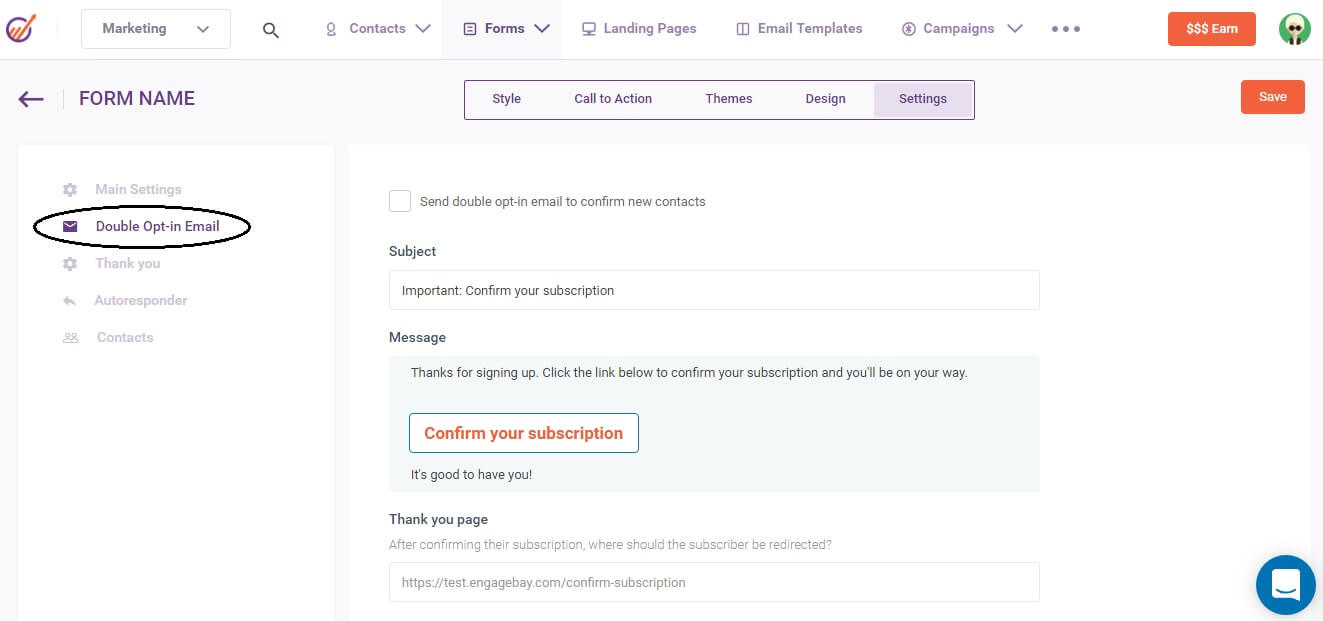Open the Intercom chat bubble
Viewport: 1323px width, 621px height.
click(x=1285, y=584)
